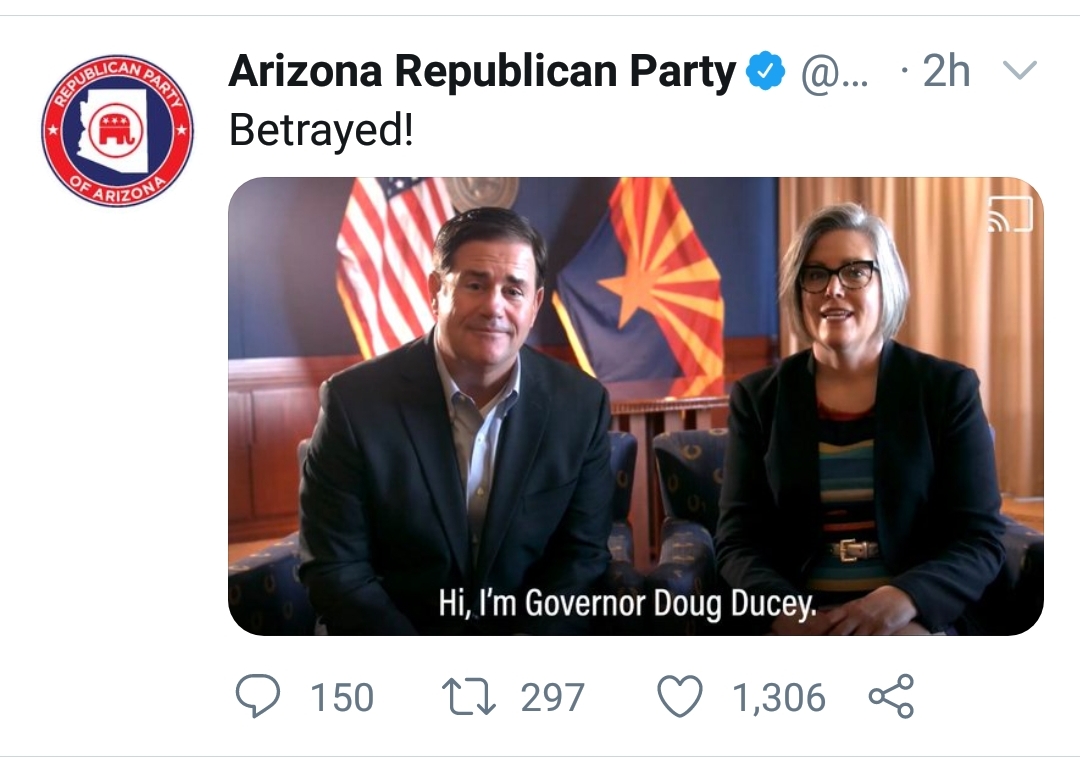Click the 1,306 likes count
The width and height of the screenshot is (1080, 762).
click(x=778, y=697)
